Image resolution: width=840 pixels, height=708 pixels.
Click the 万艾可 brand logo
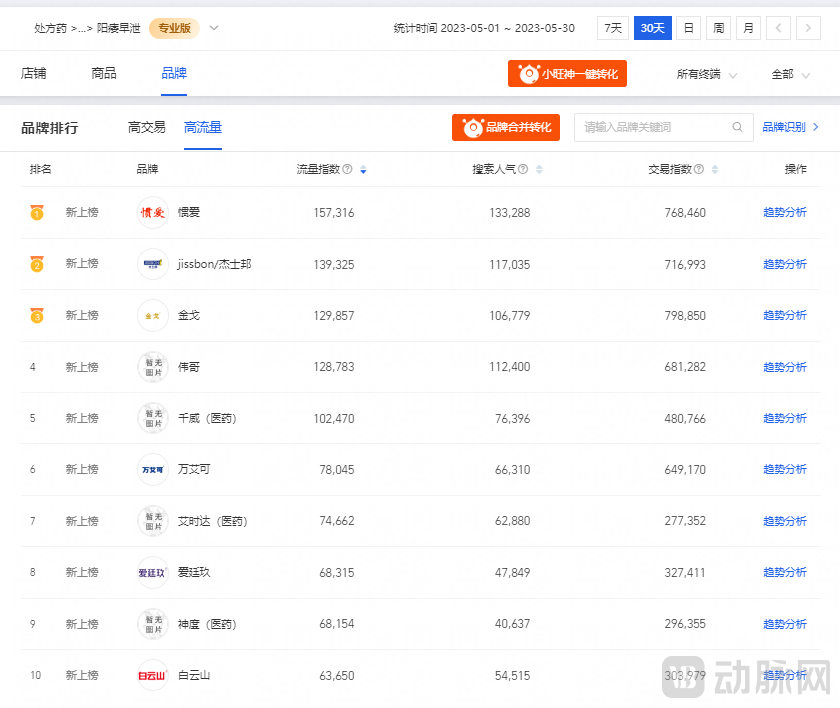153,470
